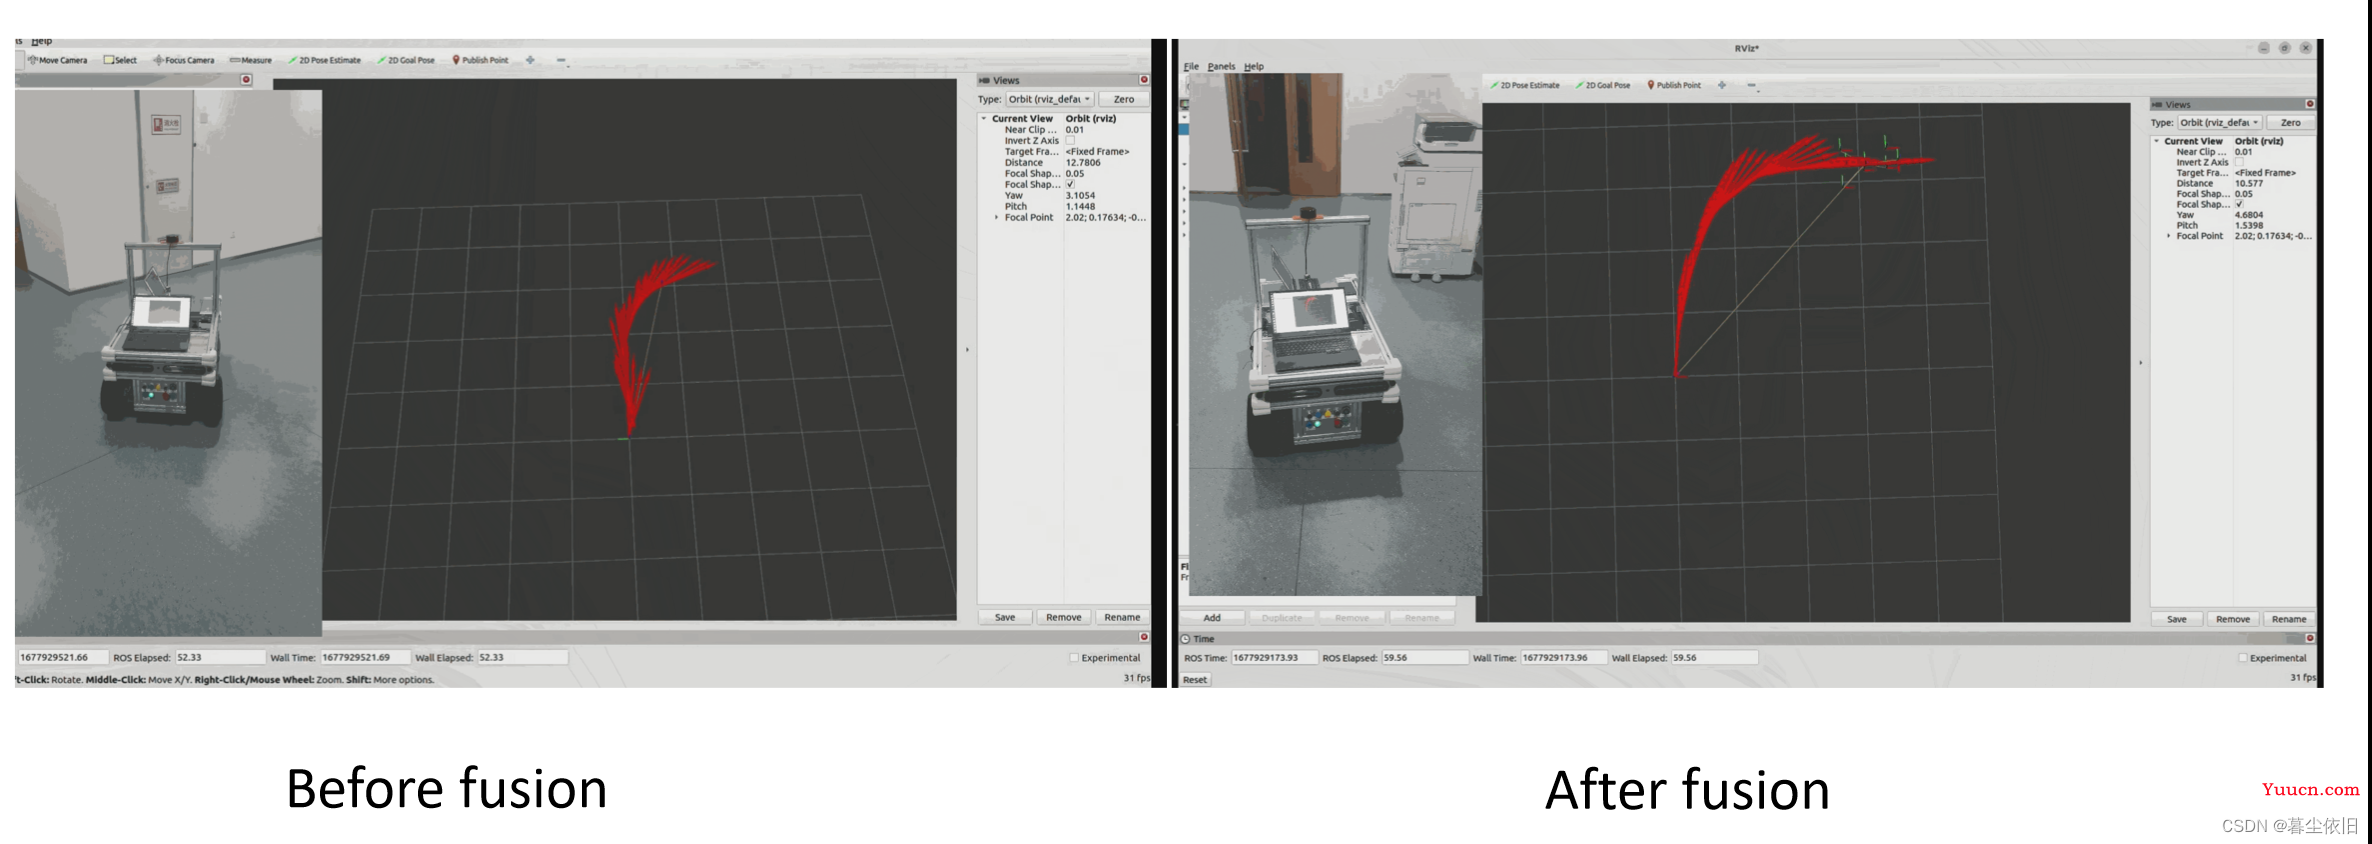
Task: Open the Help menu in left RViz window
Action: 41,42
